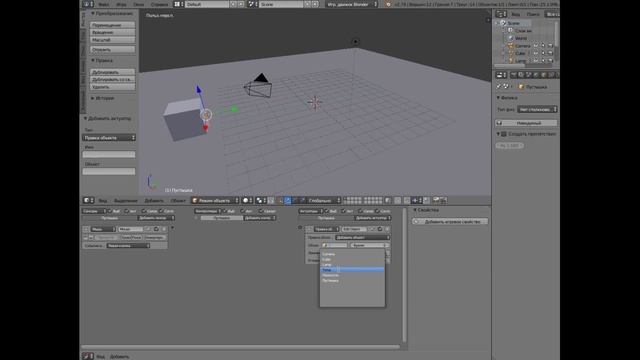Image resolution: width=640 pixels, height=360 pixels.
Task: Toggle the Invisible physics option
Action: click(526, 123)
